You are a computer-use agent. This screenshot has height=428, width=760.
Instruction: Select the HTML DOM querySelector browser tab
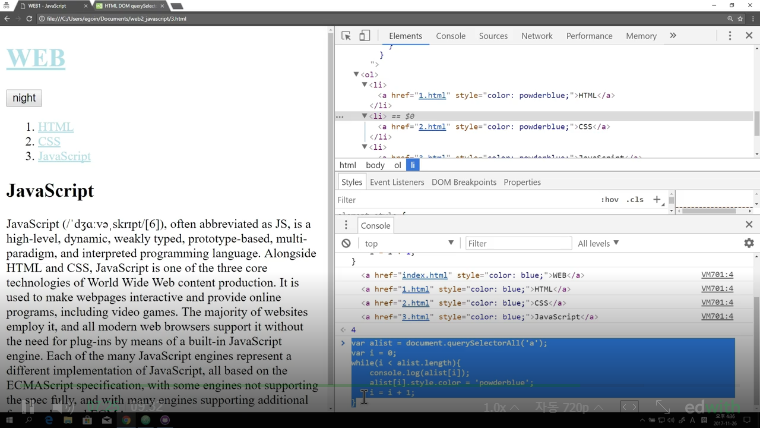click(x=128, y=6)
